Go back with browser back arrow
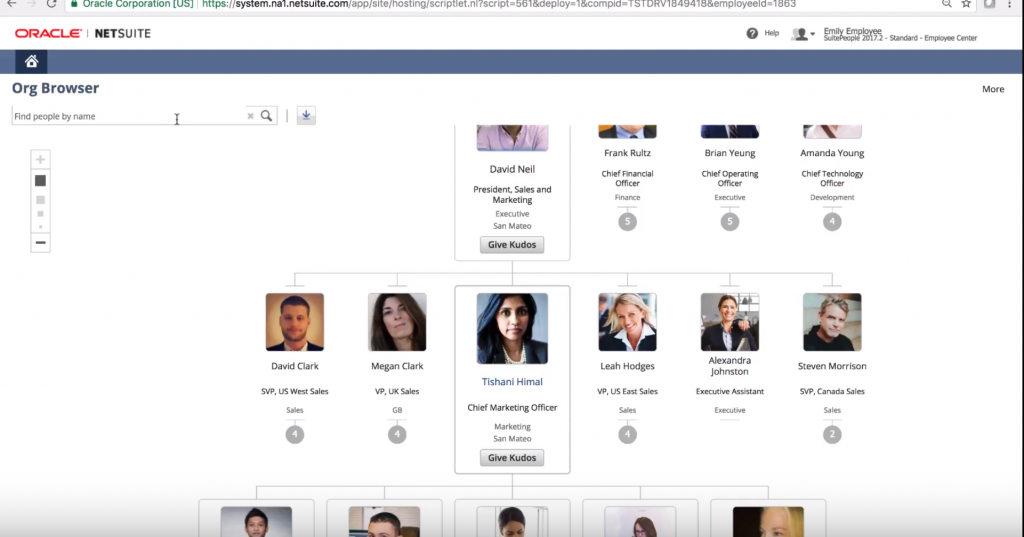The width and height of the screenshot is (1024, 537). click(12, 4)
